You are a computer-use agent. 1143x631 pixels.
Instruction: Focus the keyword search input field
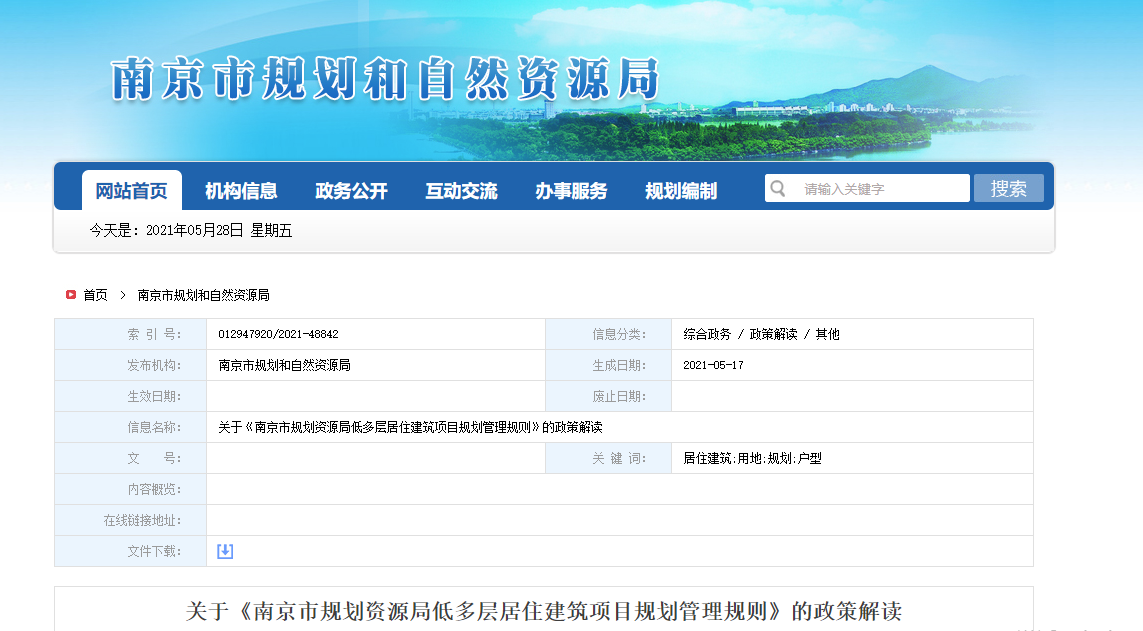click(867, 188)
